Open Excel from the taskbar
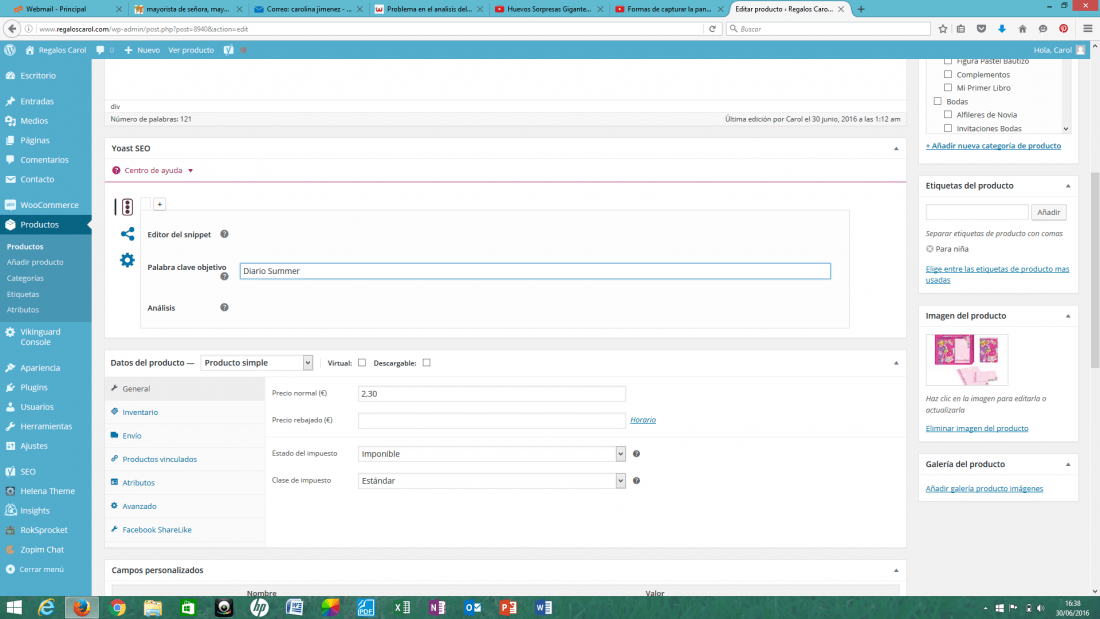 [x=402, y=608]
